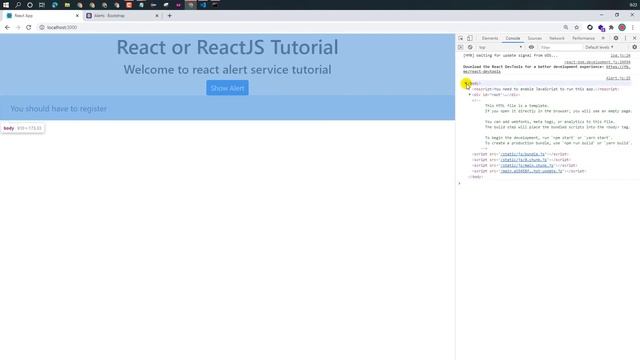Screen dimensions: 640x360
Task: Reload the localhost page
Action: click(x=29, y=27)
